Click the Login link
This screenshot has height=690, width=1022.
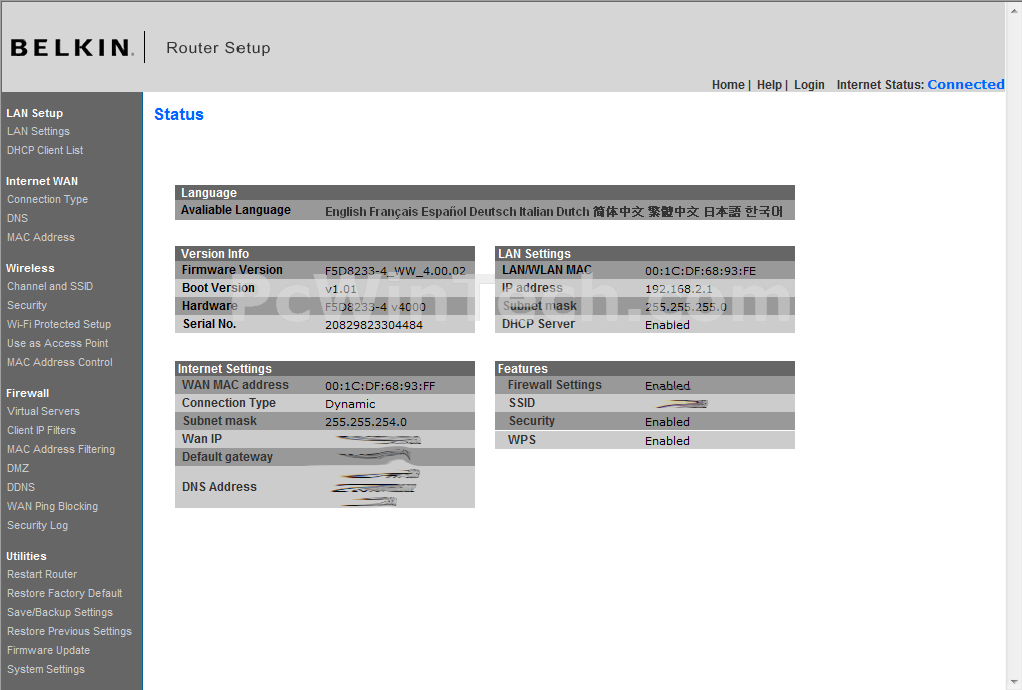(809, 85)
